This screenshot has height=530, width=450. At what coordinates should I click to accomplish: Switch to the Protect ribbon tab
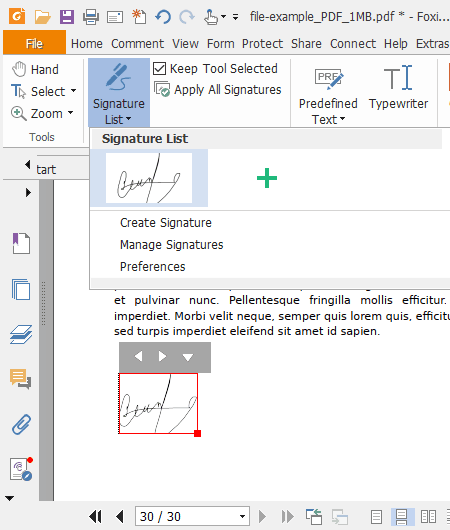[262, 44]
